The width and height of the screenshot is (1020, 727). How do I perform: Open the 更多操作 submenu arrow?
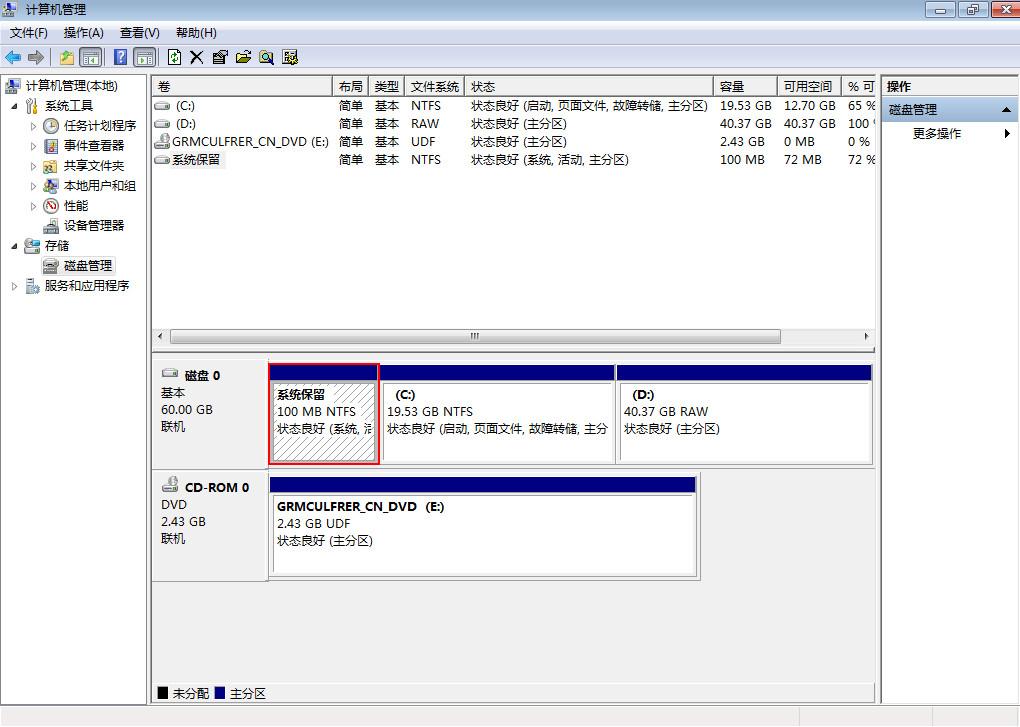coord(1006,133)
